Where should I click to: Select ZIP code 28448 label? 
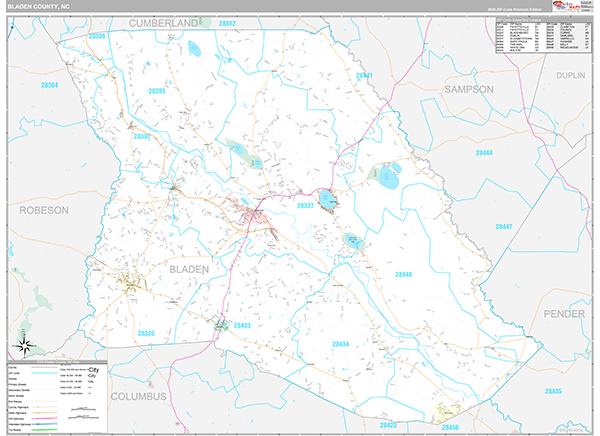tap(403, 275)
